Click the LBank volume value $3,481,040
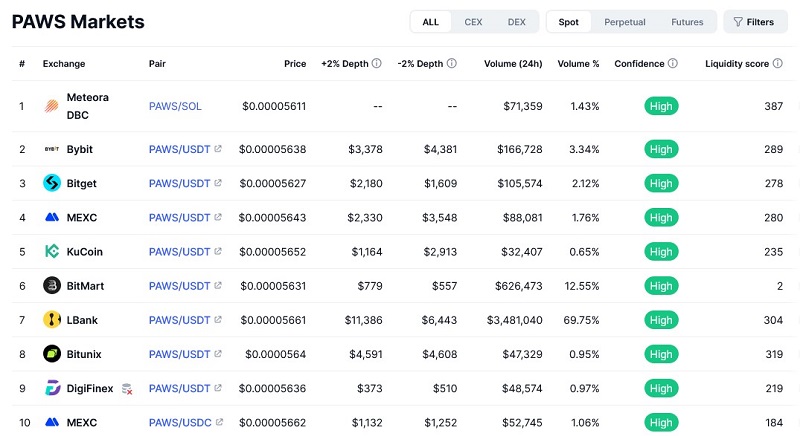 pos(514,320)
